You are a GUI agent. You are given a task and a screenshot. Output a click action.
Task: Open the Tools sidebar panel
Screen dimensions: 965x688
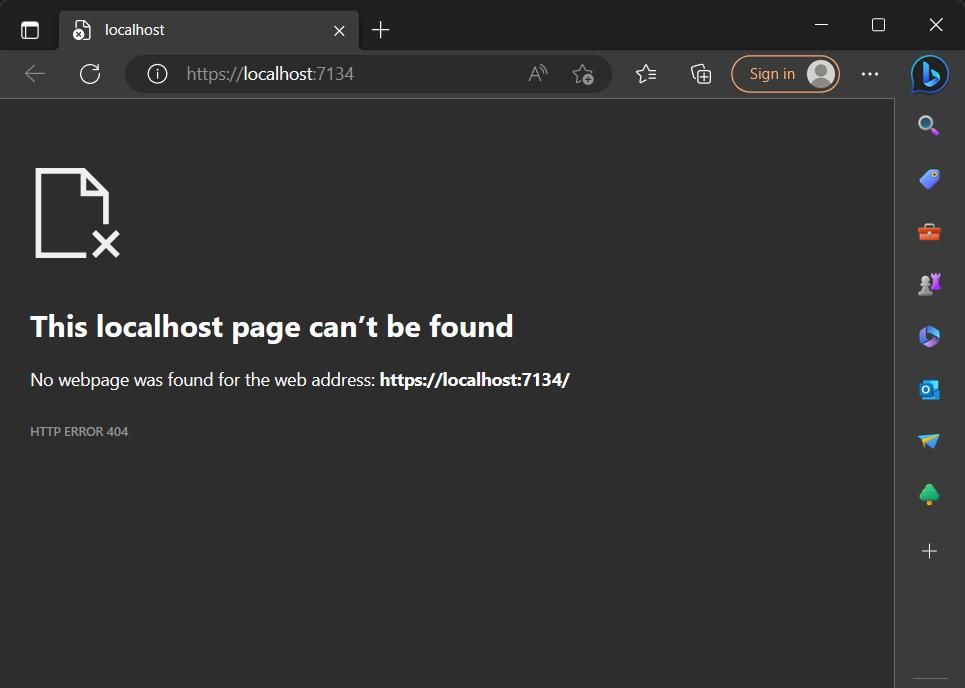pos(928,231)
